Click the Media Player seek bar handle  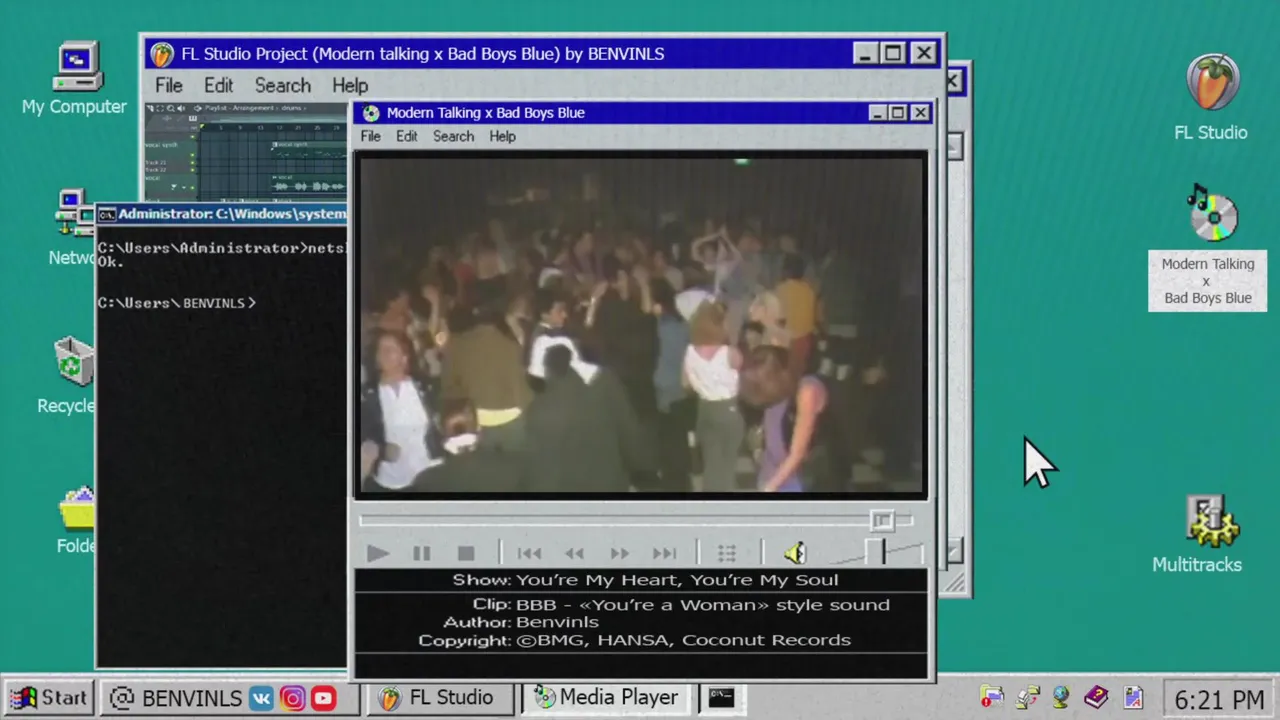(x=881, y=520)
